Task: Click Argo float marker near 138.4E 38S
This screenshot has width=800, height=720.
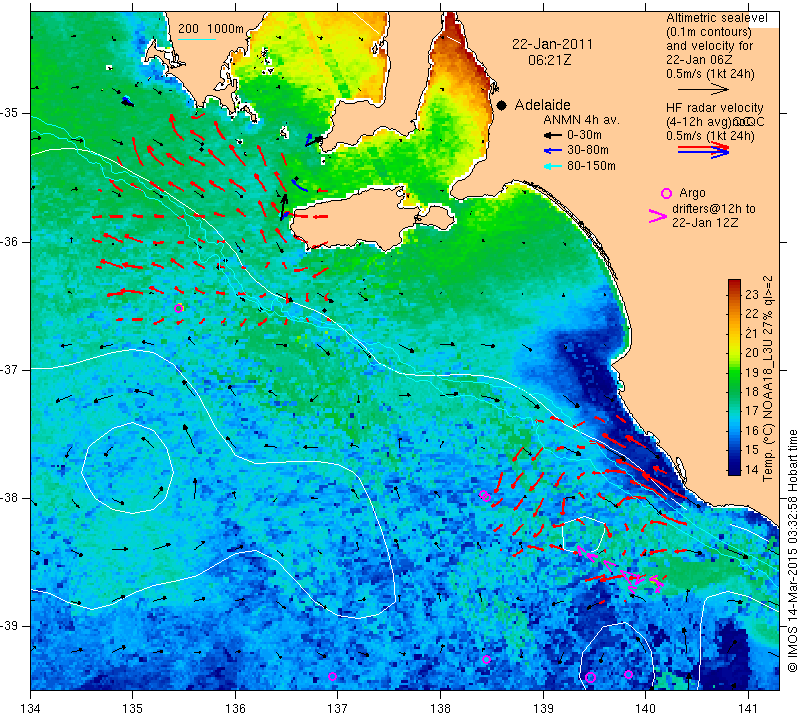Action: click(x=485, y=495)
